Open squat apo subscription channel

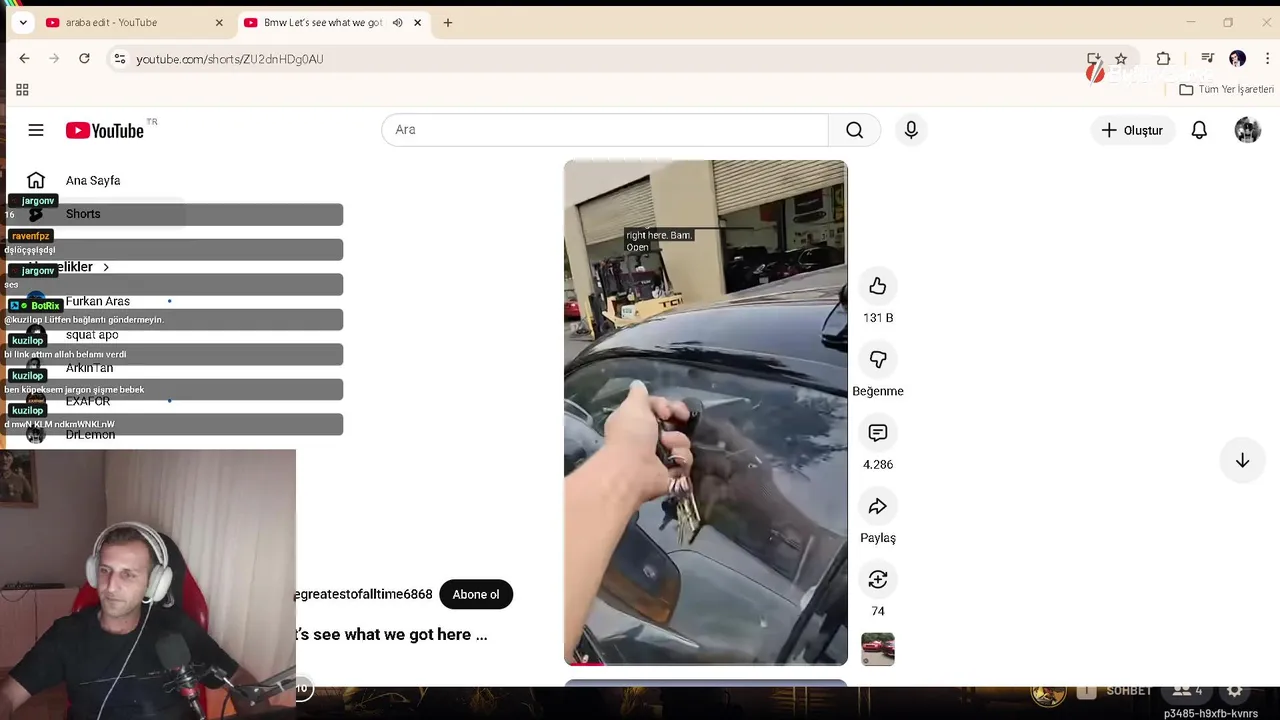pyautogui.click(x=92, y=334)
